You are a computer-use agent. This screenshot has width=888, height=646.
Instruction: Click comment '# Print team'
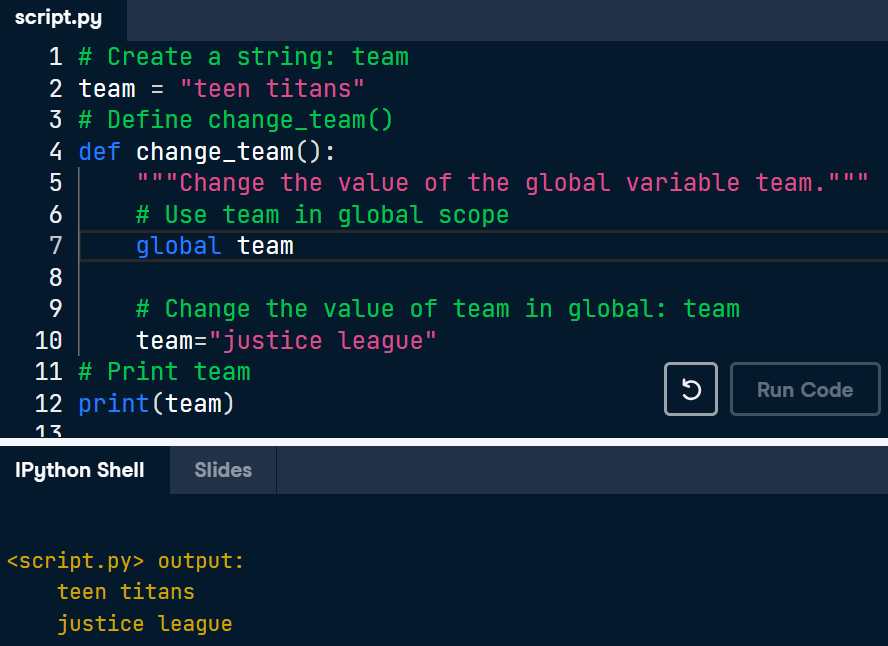click(164, 372)
